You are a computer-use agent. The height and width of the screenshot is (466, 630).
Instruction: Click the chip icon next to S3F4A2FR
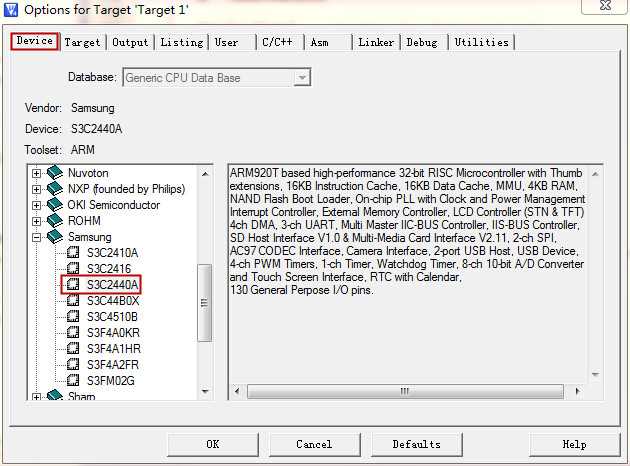[73, 364]
